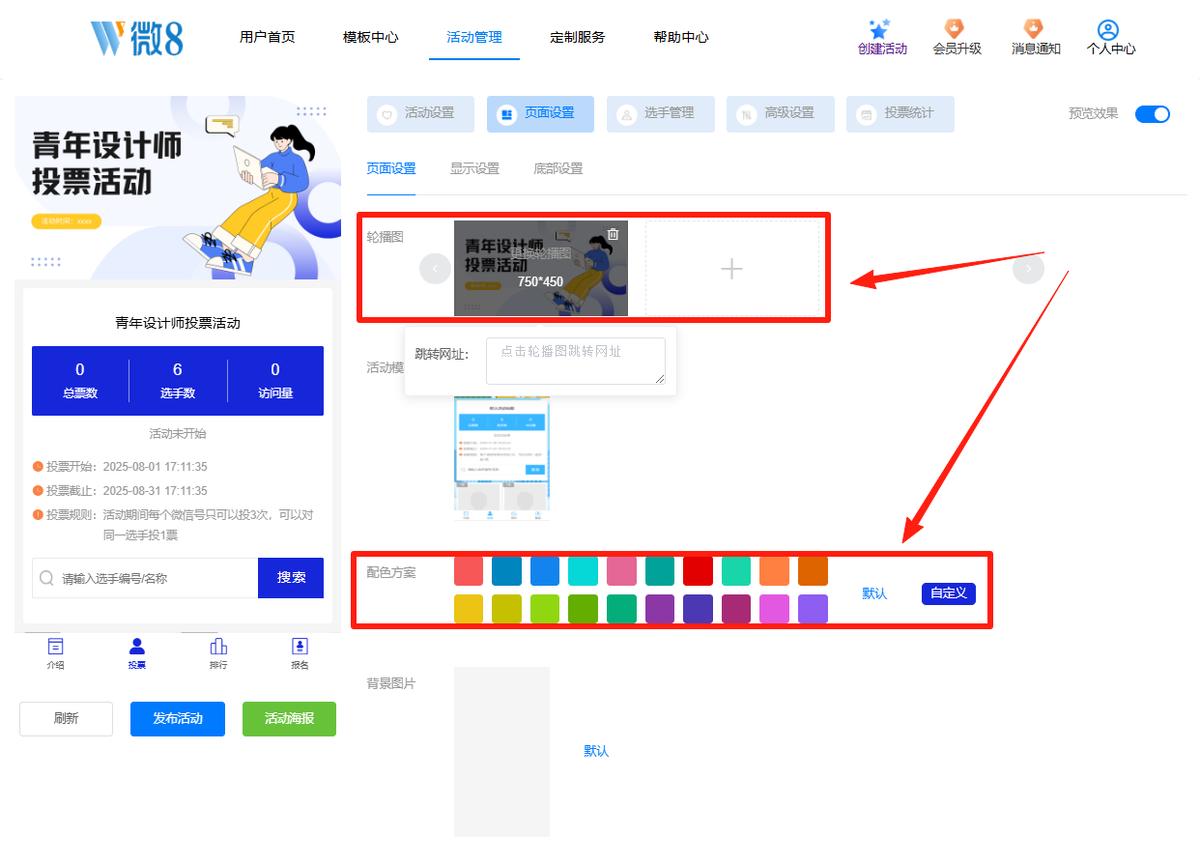Click the 刷新 button
1200x841 pixels.
pos(66,718)
